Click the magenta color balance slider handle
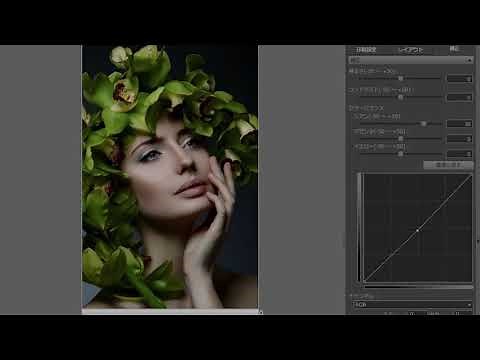Screen dimensions: 480x360 [x=401, y=139]
